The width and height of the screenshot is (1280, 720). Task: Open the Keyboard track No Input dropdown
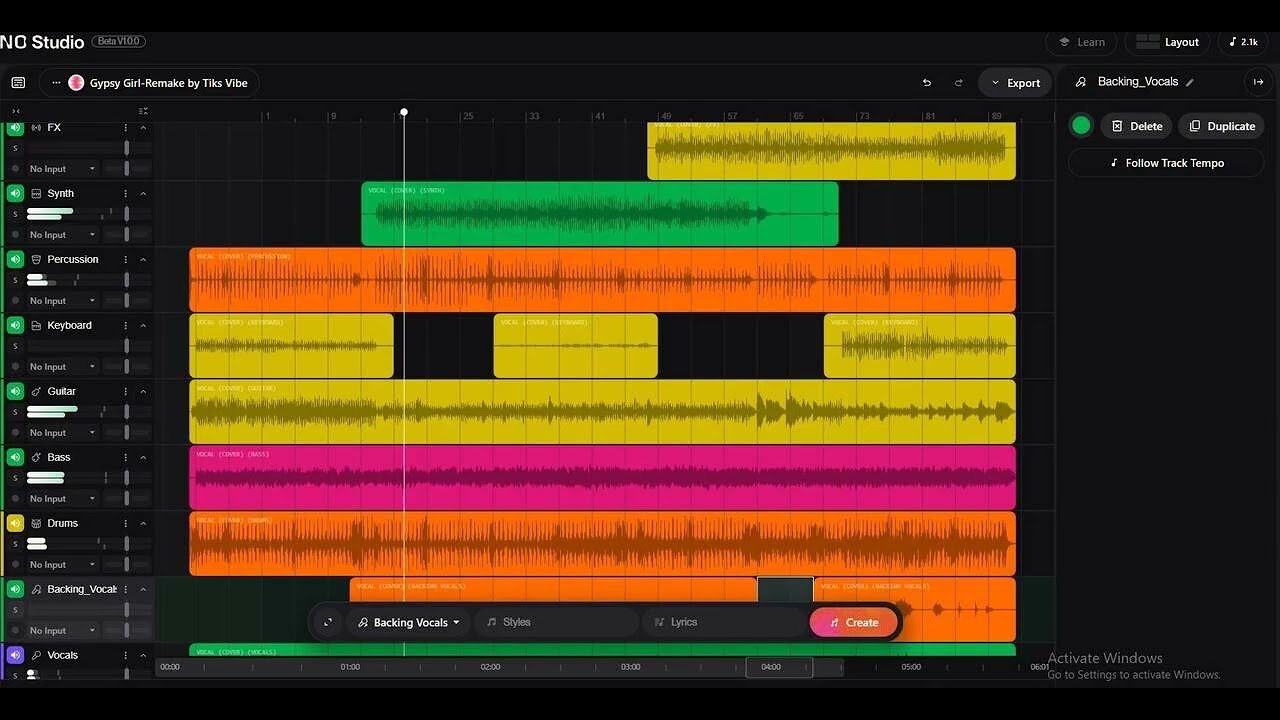click(x=62, y=367)
